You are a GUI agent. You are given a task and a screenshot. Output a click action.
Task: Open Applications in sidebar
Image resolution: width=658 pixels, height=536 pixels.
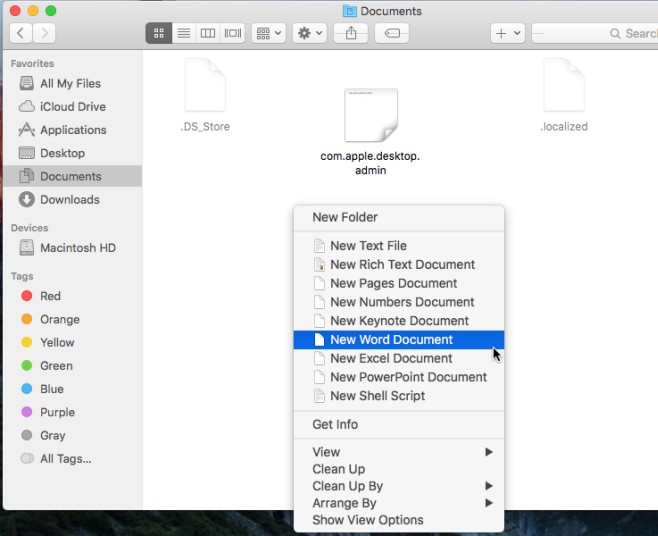(72, 130)
